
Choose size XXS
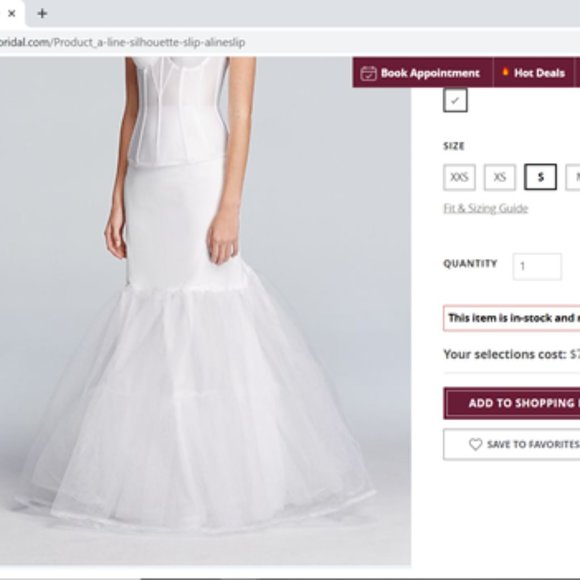coord(459,177)
